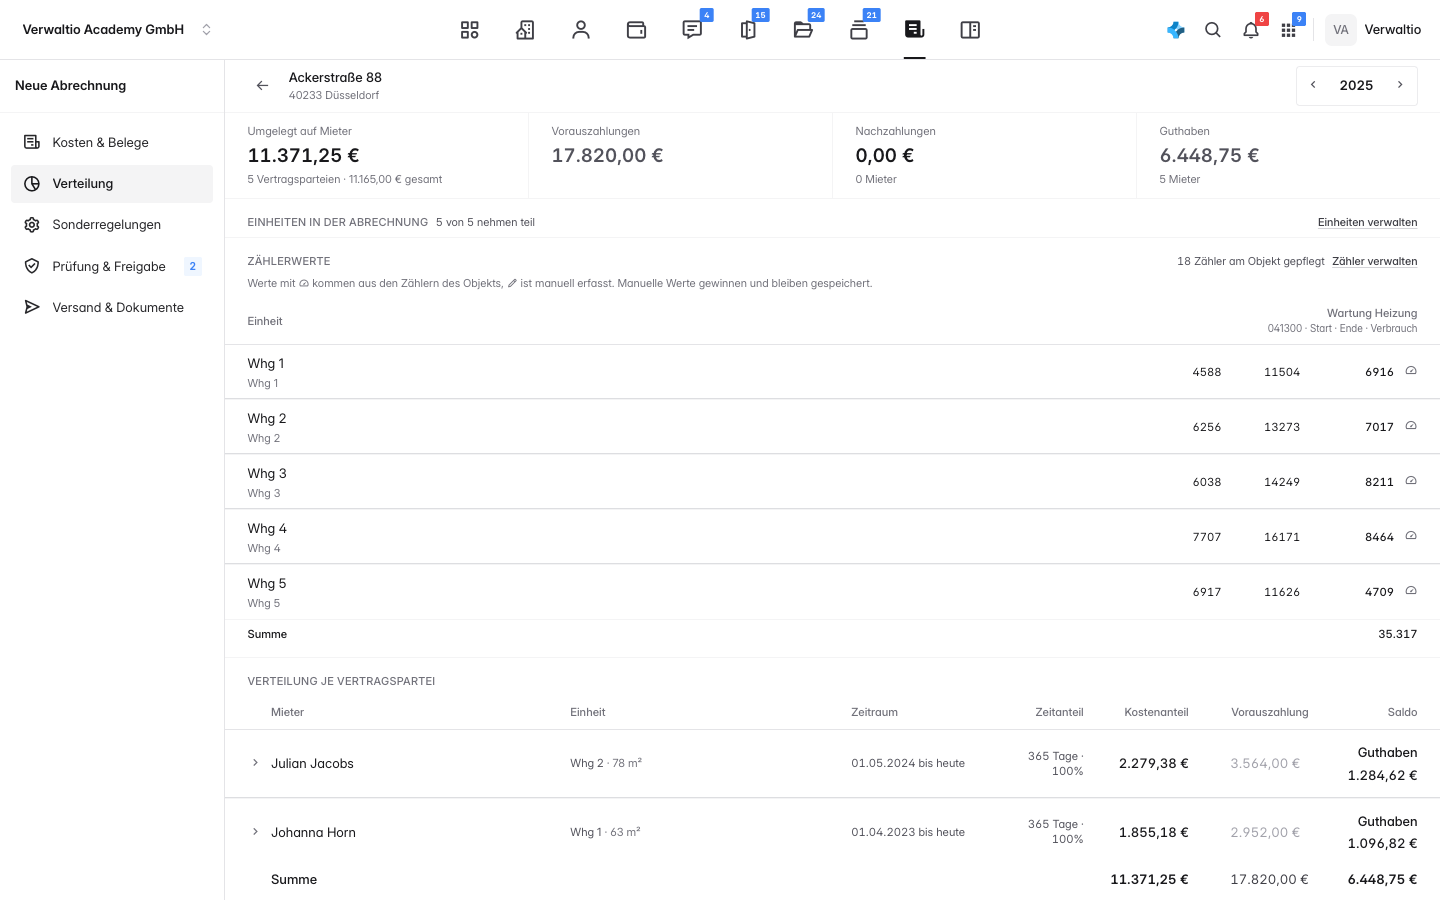Open the wallet icon in top navigation

coord(636,30)
